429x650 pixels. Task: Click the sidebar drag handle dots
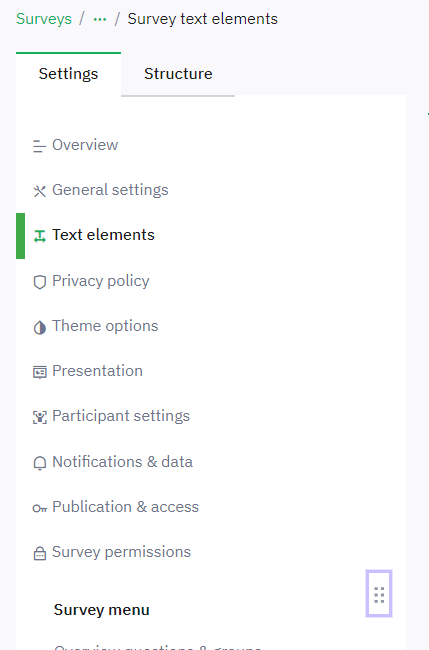pos(379,594)
